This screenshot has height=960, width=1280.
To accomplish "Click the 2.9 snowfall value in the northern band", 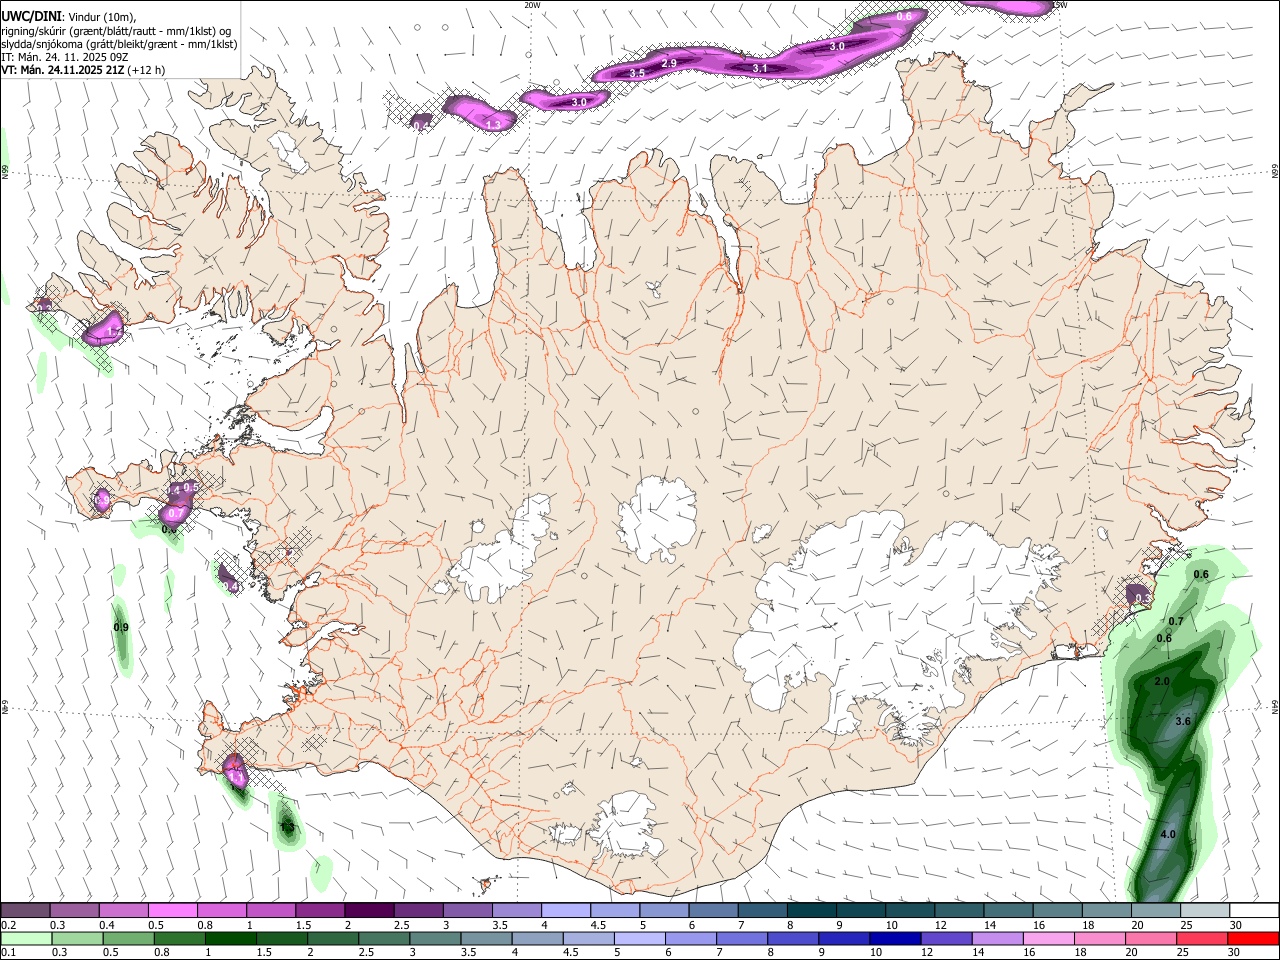I will coord(670,64).
